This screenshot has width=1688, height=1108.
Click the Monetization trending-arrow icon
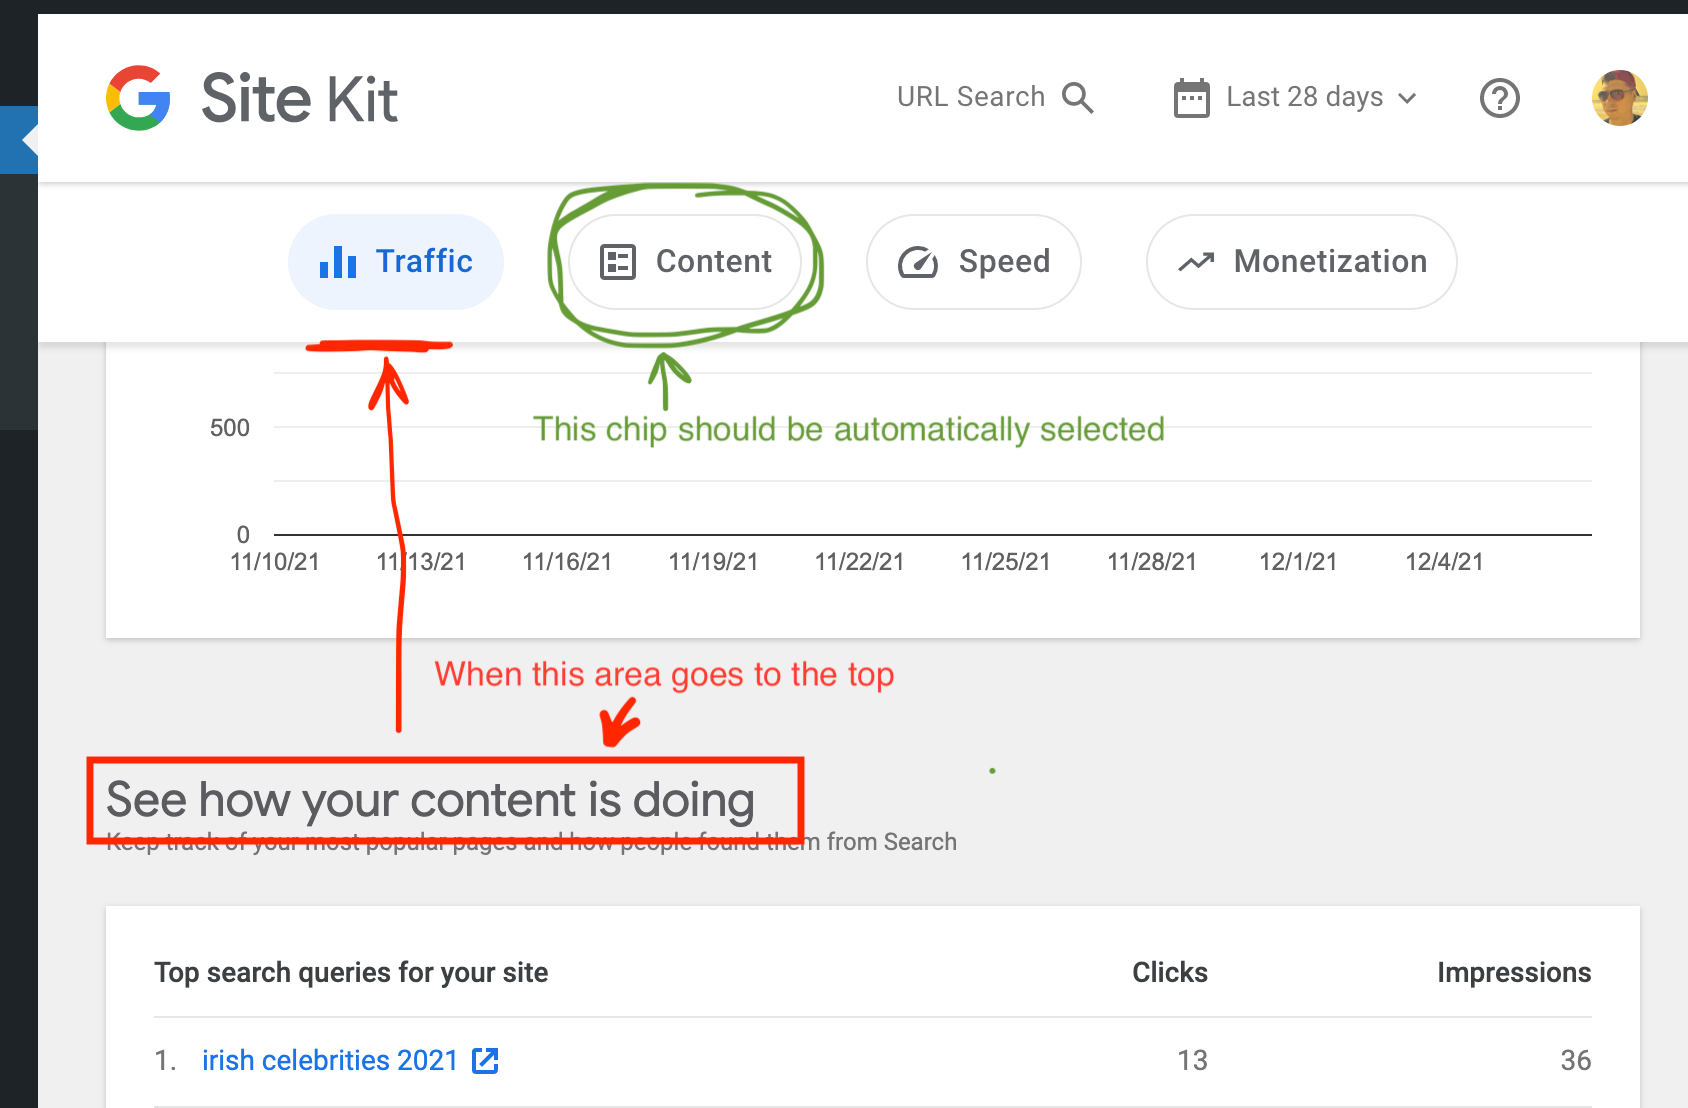[x=1196, y=261]
